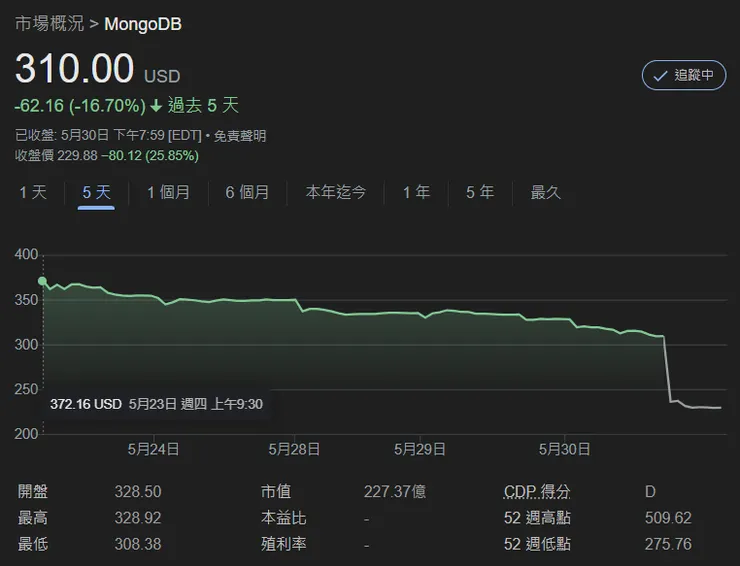Select the 最久 max range tab
This screenshot has height=566, width=740.
click(x=546, y=192)
